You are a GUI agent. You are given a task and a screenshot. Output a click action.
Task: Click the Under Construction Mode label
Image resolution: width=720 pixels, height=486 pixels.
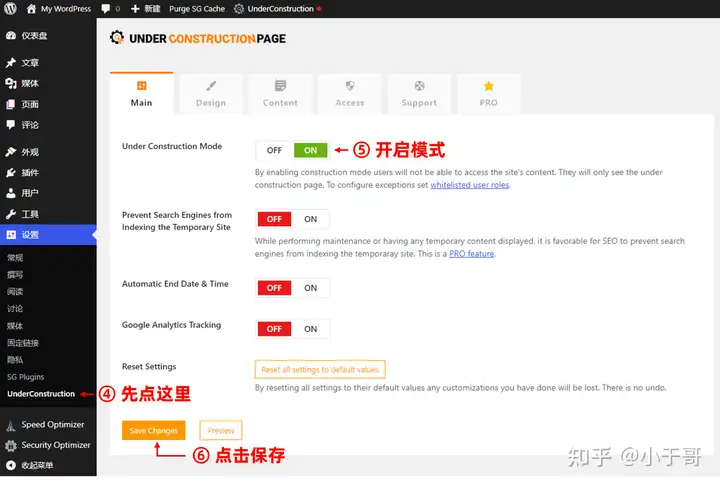point(172,146)
